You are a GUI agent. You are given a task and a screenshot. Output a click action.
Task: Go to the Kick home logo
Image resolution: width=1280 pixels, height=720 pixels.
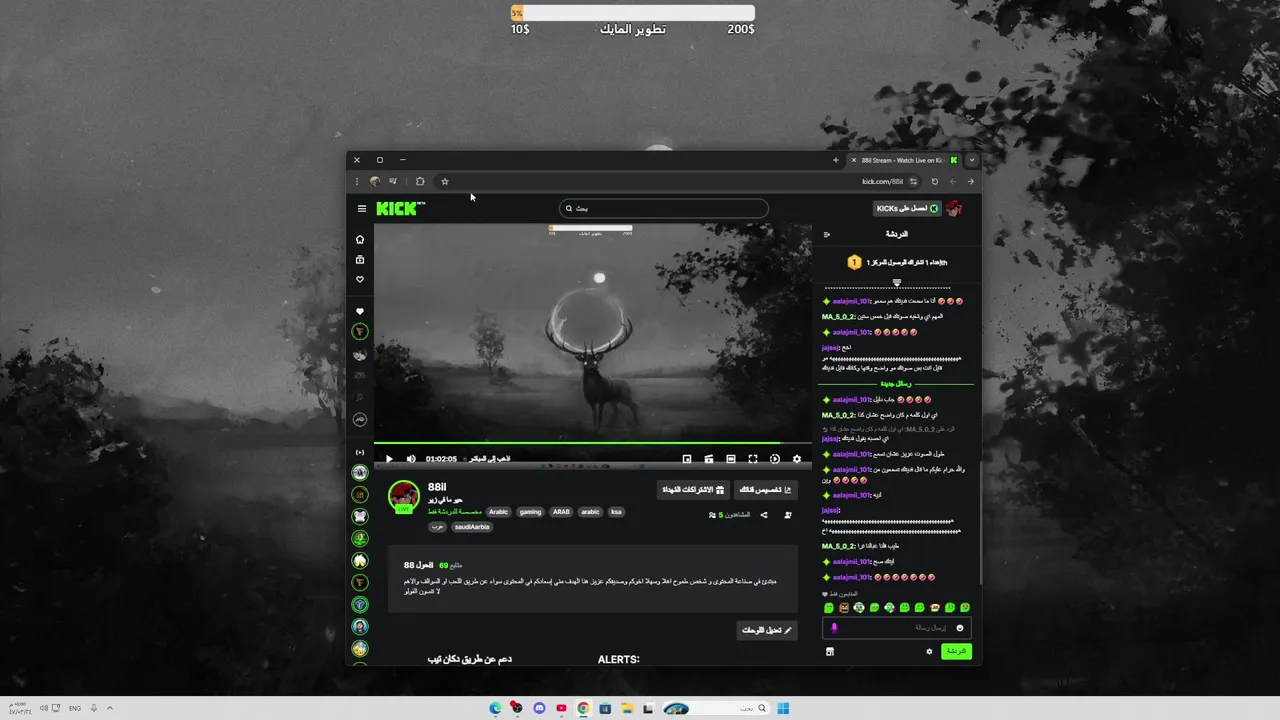pos(400,208)
